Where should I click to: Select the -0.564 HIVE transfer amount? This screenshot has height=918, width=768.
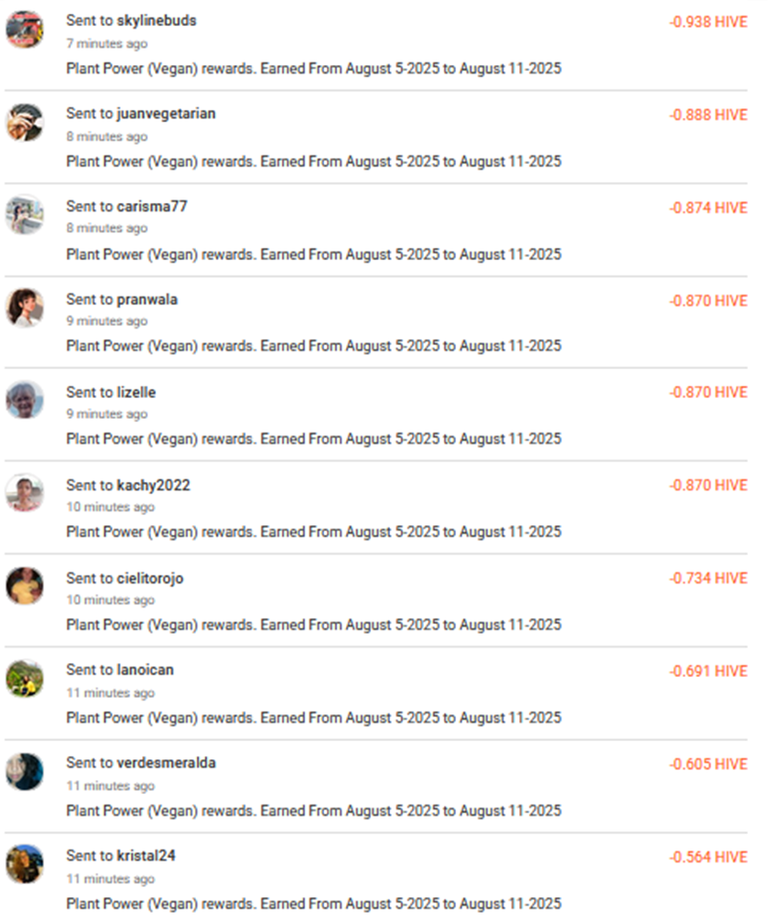click(x=708, y=857)
